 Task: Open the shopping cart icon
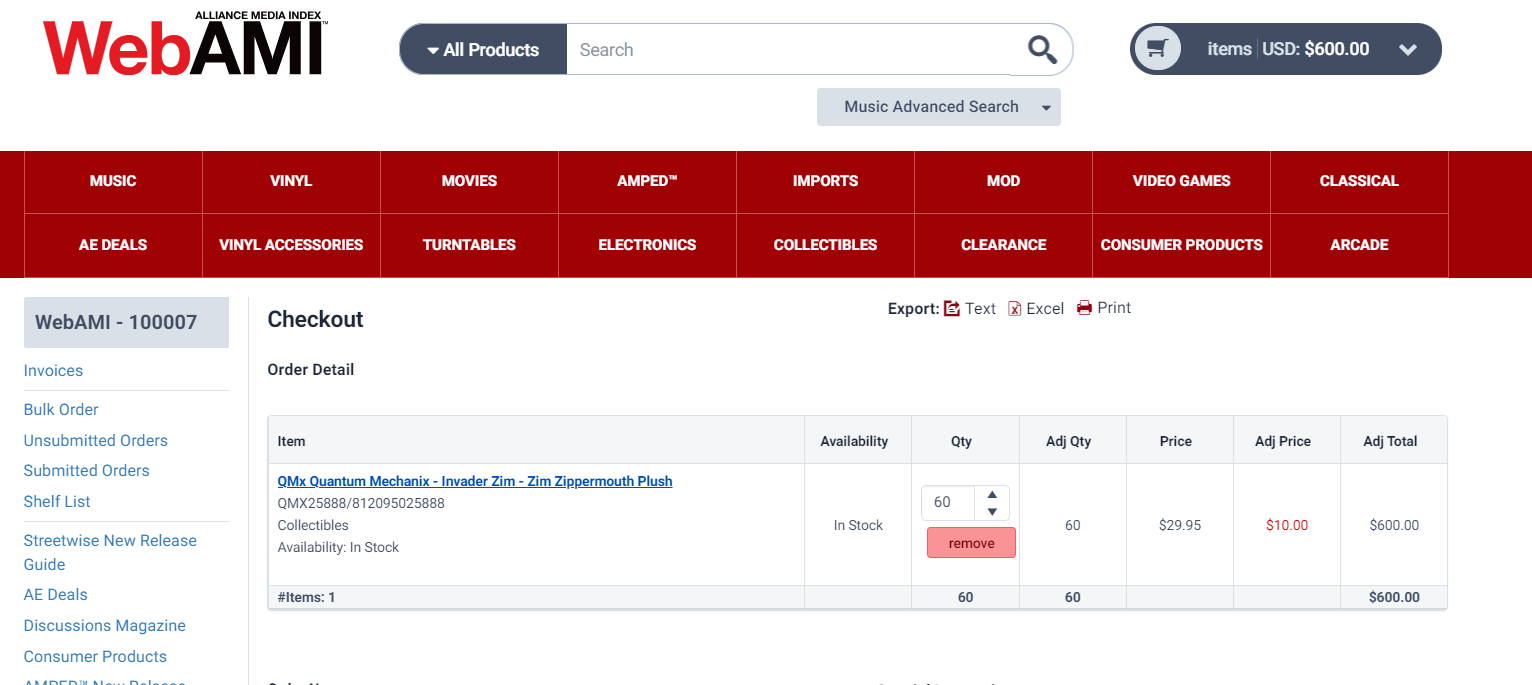1157,49
